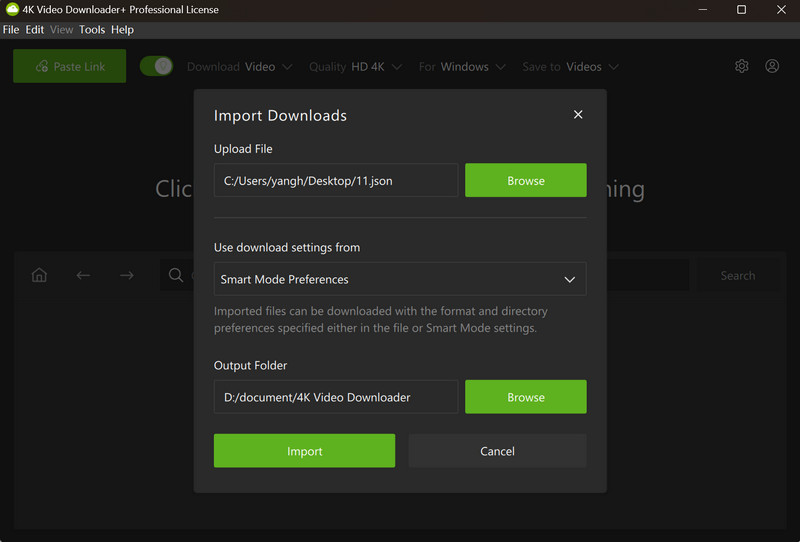This screenshot has height=542, width=800.
Task: Open the Edit menu
Action: (35, 30)
